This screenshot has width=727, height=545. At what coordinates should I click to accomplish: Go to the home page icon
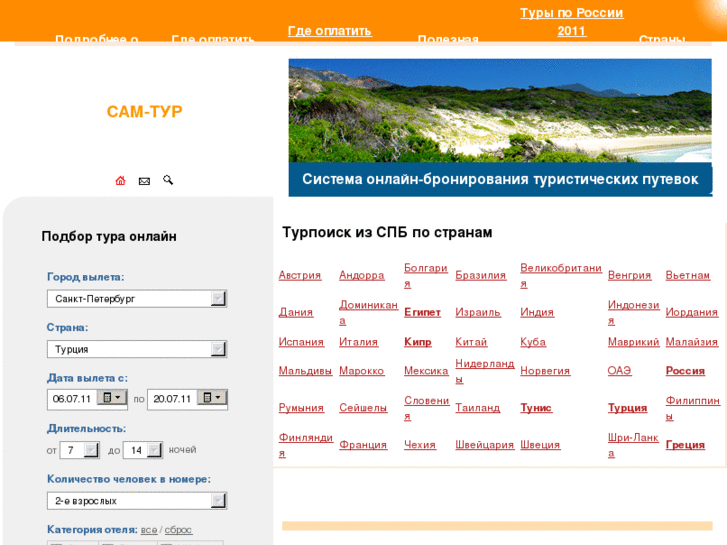tap(120, 180)
